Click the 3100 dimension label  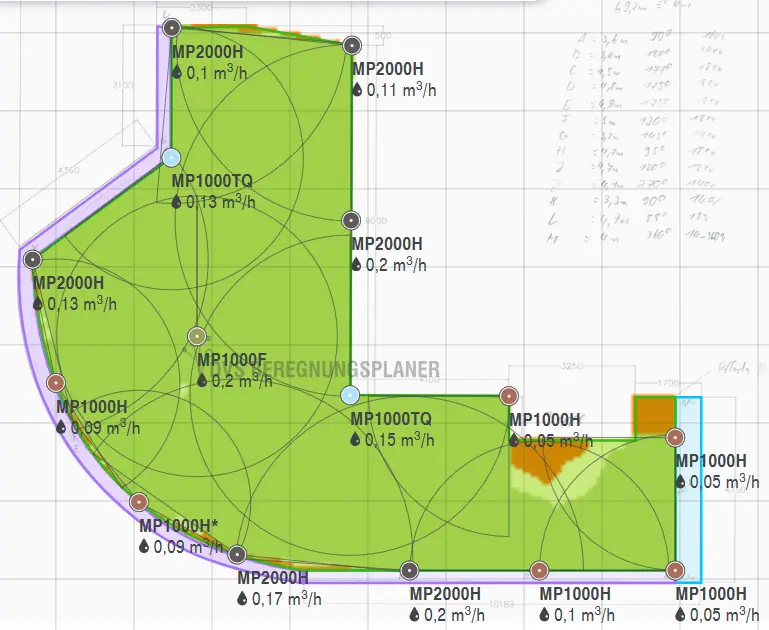[123, 85]
